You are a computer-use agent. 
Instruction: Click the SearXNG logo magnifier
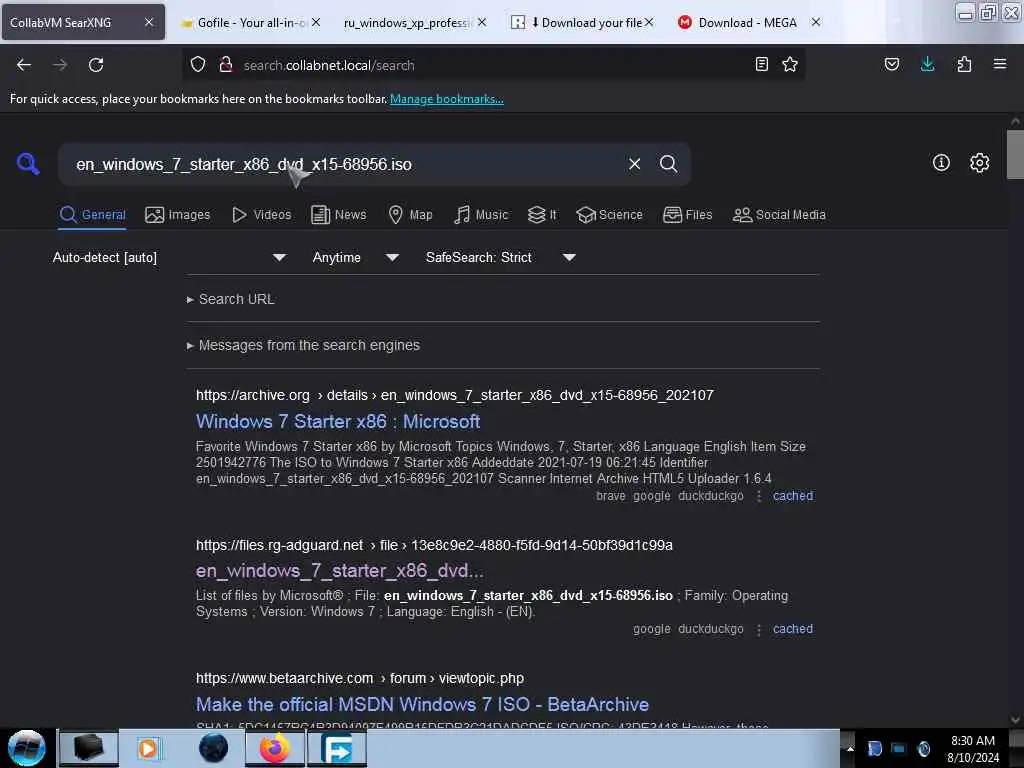tap(28, 163)
